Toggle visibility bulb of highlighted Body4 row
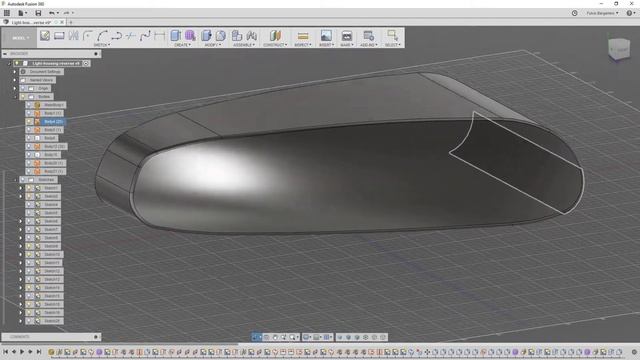 pyautogui.click(x=29, y=122)
